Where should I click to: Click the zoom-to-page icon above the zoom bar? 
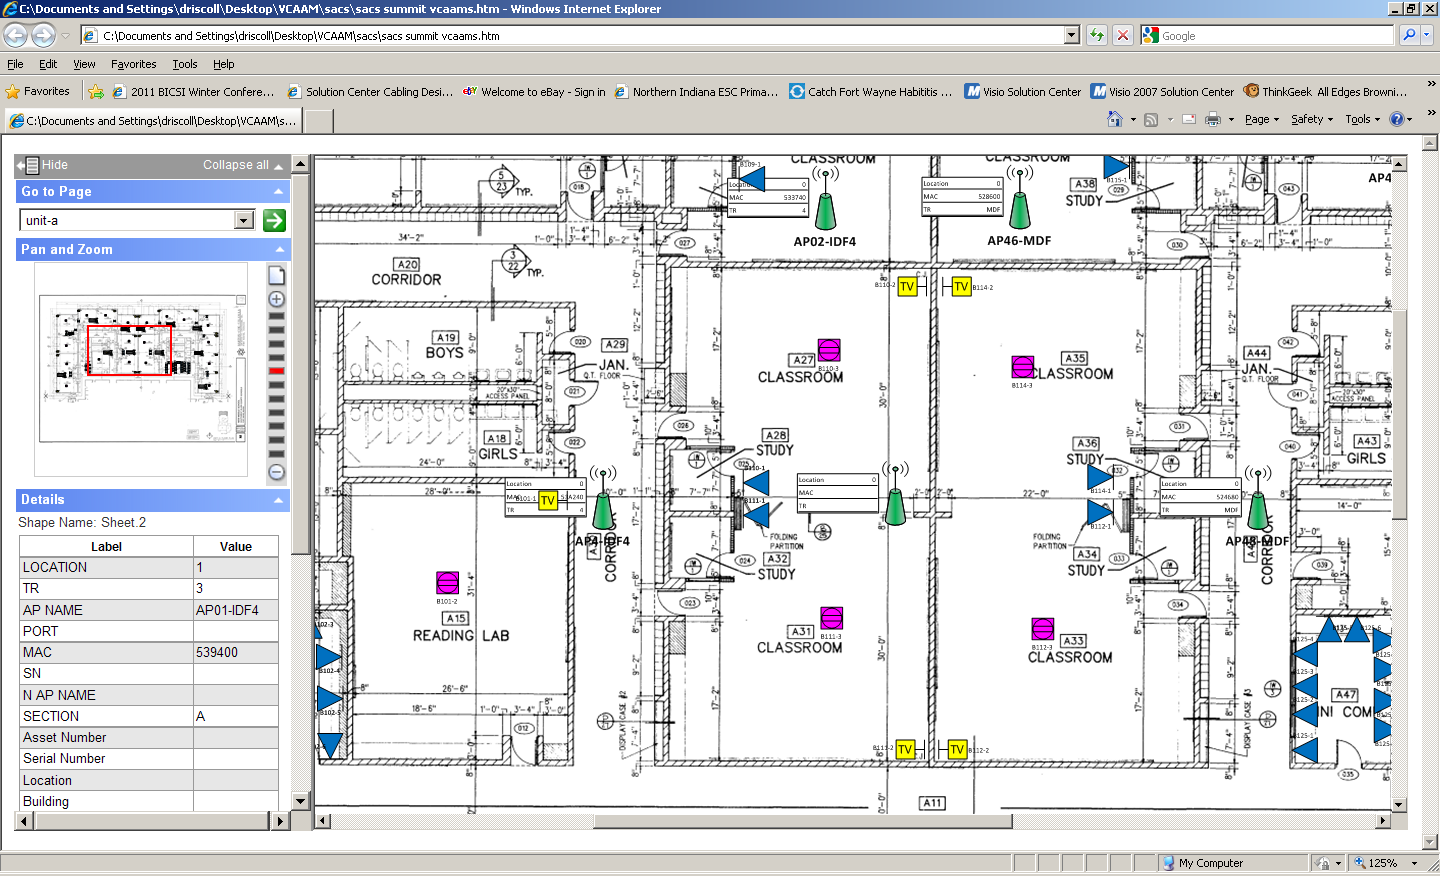[277, 276]
